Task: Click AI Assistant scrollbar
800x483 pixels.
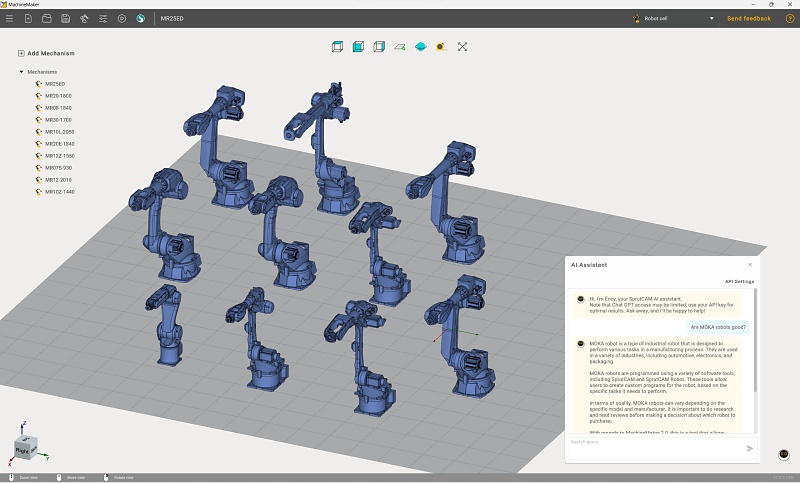Action: point(755,340)
